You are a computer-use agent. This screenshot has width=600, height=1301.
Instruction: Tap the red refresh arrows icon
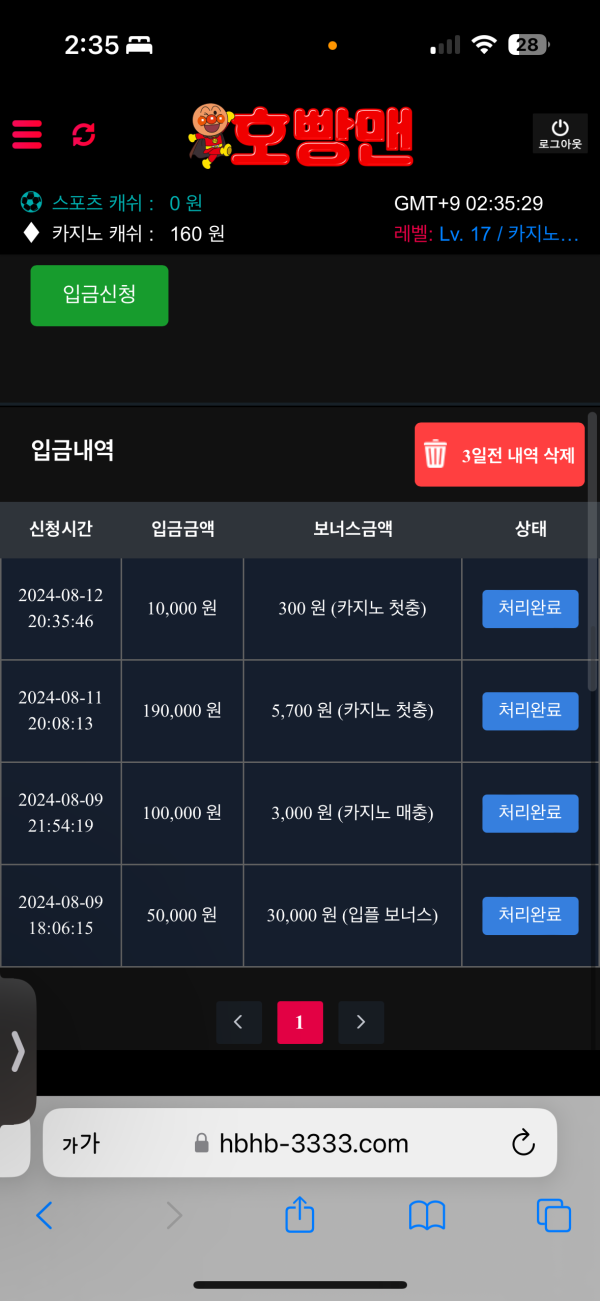pos(84,134)
